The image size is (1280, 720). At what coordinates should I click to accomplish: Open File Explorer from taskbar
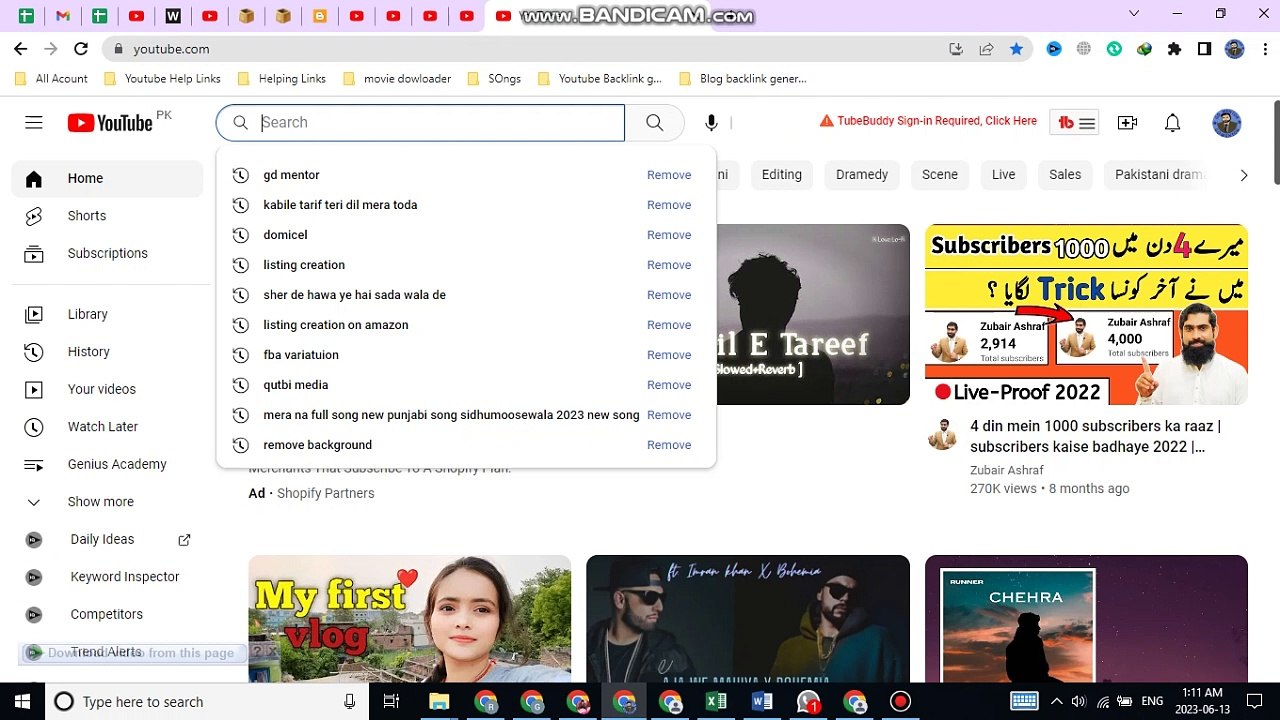point(439,701)
